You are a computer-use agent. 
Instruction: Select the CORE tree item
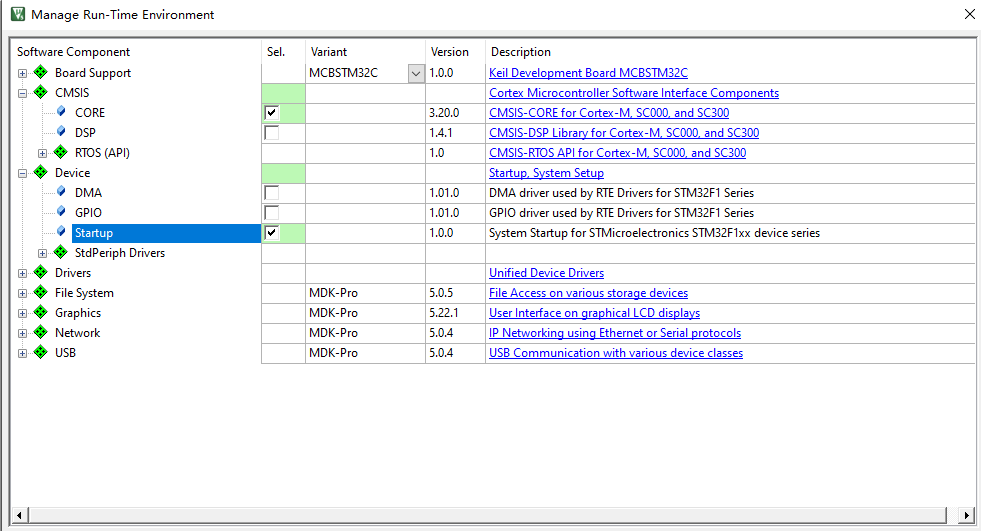click(90, 113)
